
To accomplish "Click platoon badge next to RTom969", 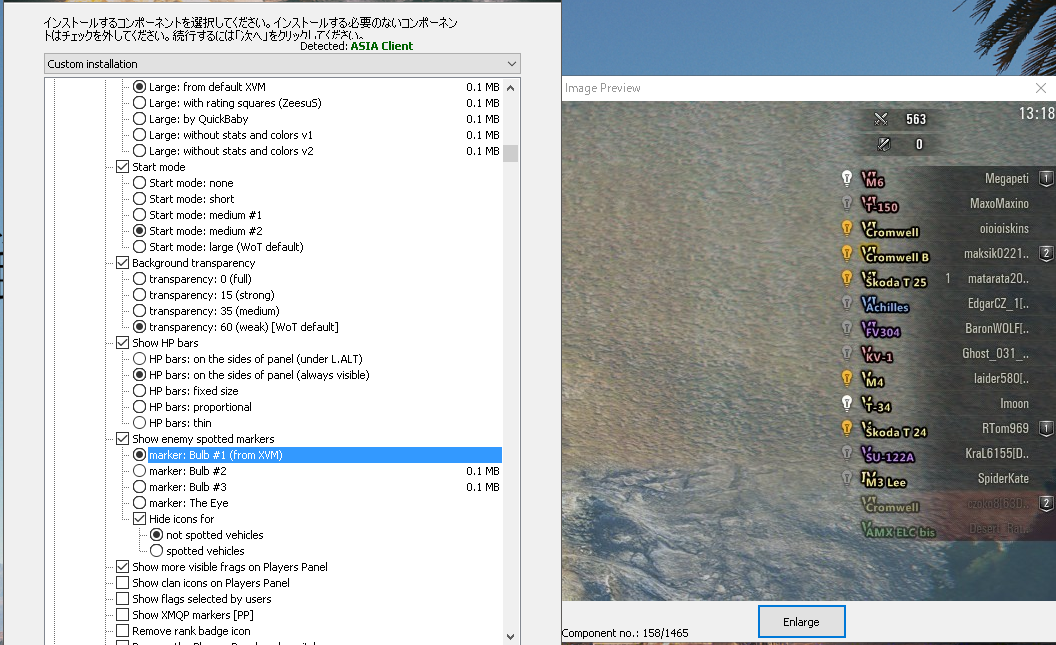I will (x=1046, y=428).
